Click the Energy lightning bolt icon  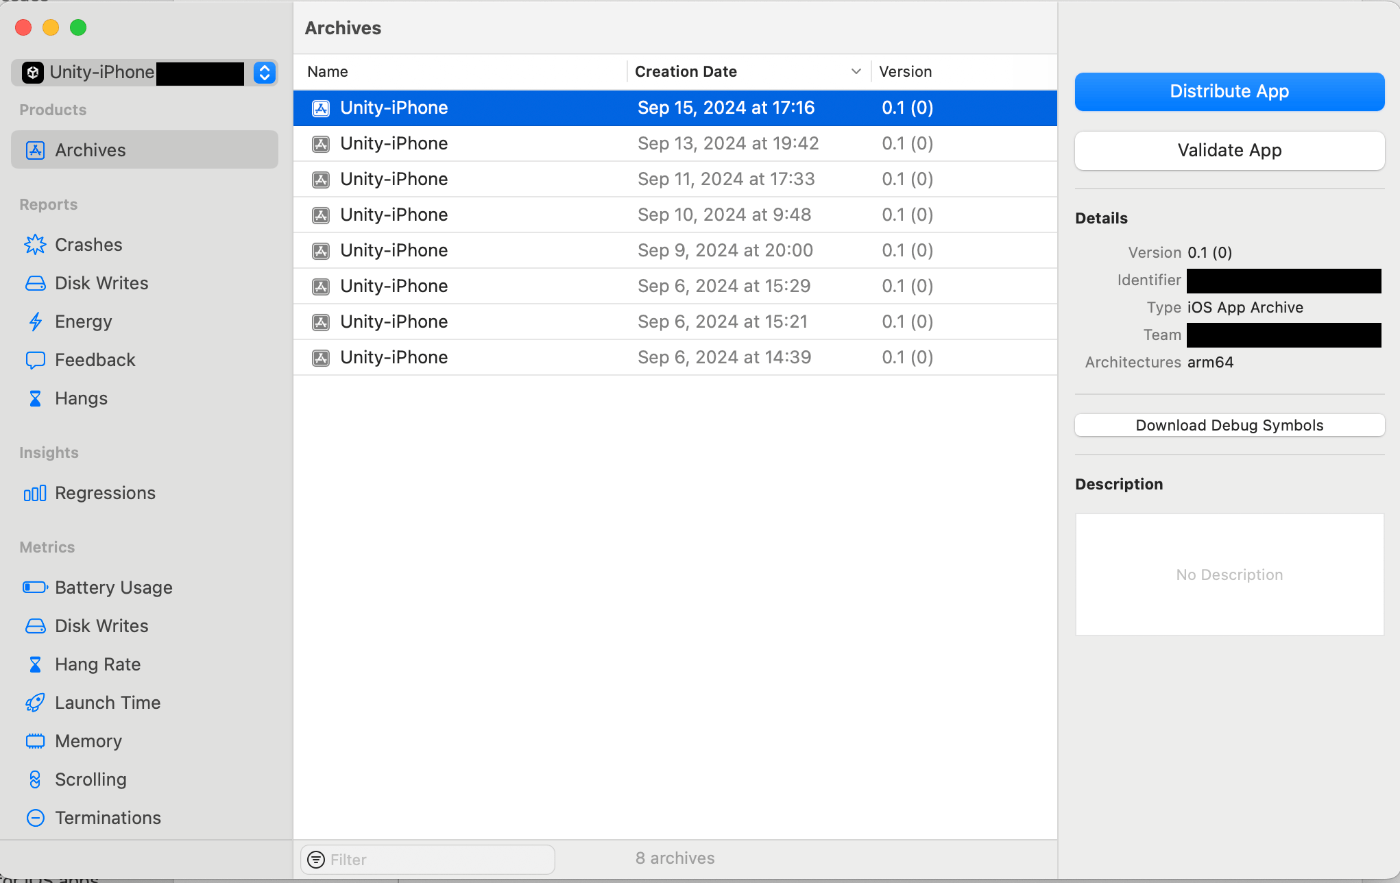pos(35,322)
